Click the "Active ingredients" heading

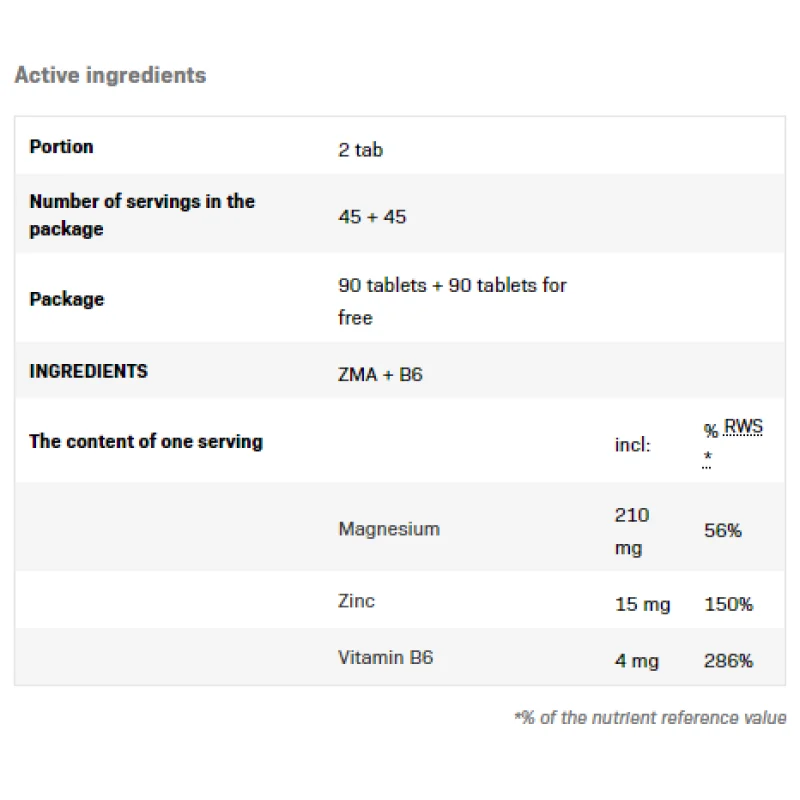pos(110,75)
